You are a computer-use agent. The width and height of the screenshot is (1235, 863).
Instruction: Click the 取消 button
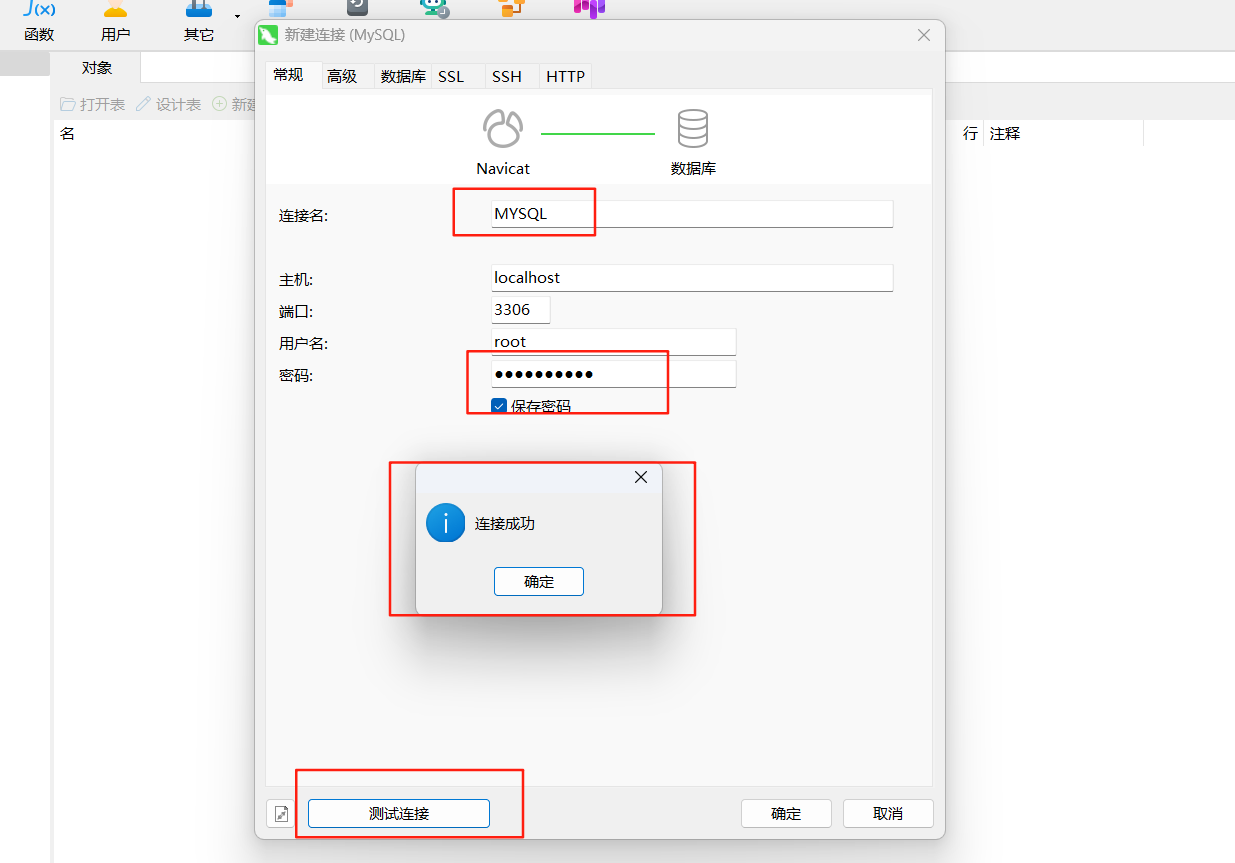[888, 813]
